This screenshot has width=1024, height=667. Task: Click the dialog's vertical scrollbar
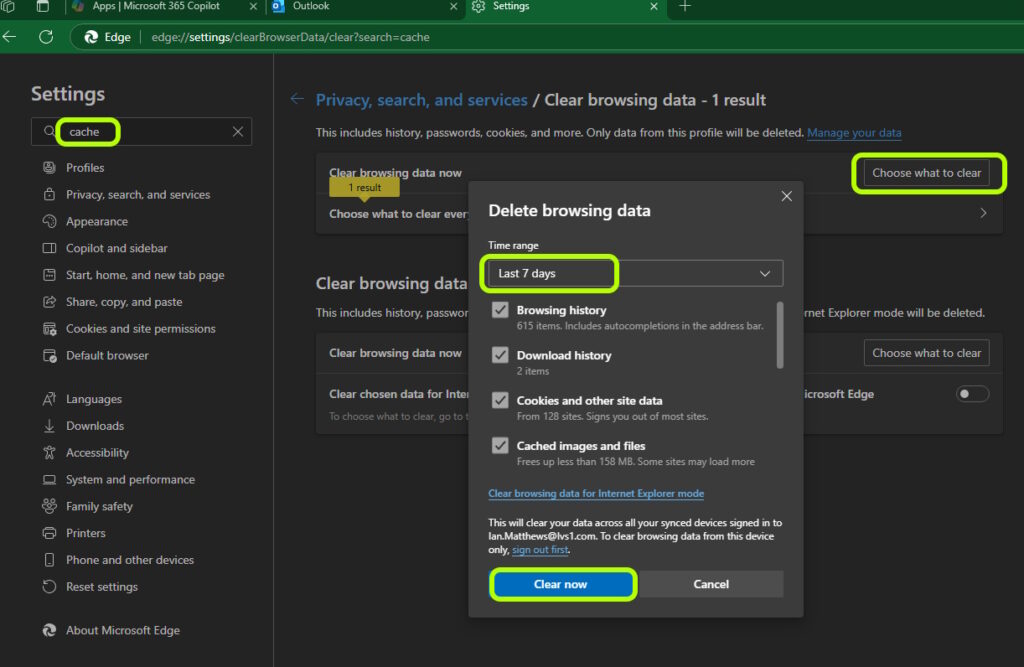[780, 335]
